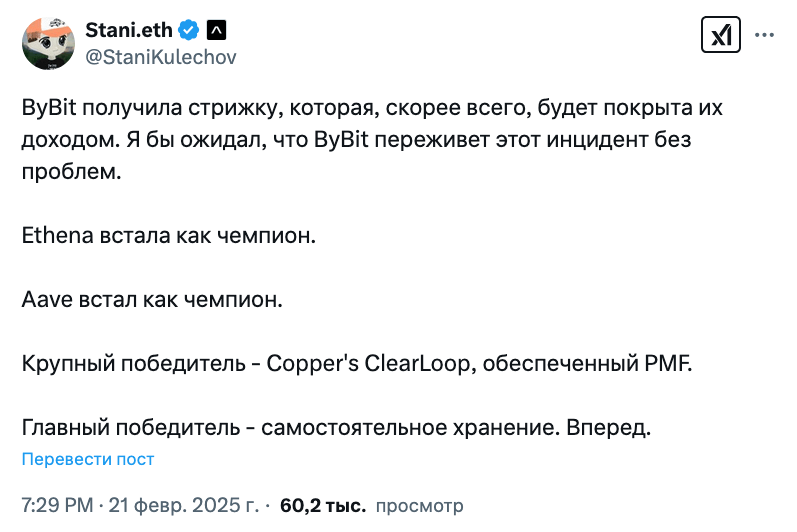Click the word проблем. in the tweet
Viewport: 797px width, 532px height.
(x=71, y=172)
